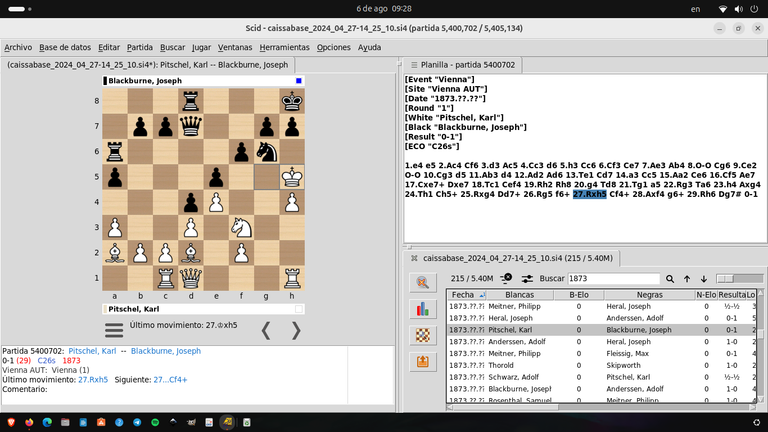This screenshot has width=768, height=432.
Task: Click the horizontal scrollbar of the game list
Action: [x=601, y=407]
